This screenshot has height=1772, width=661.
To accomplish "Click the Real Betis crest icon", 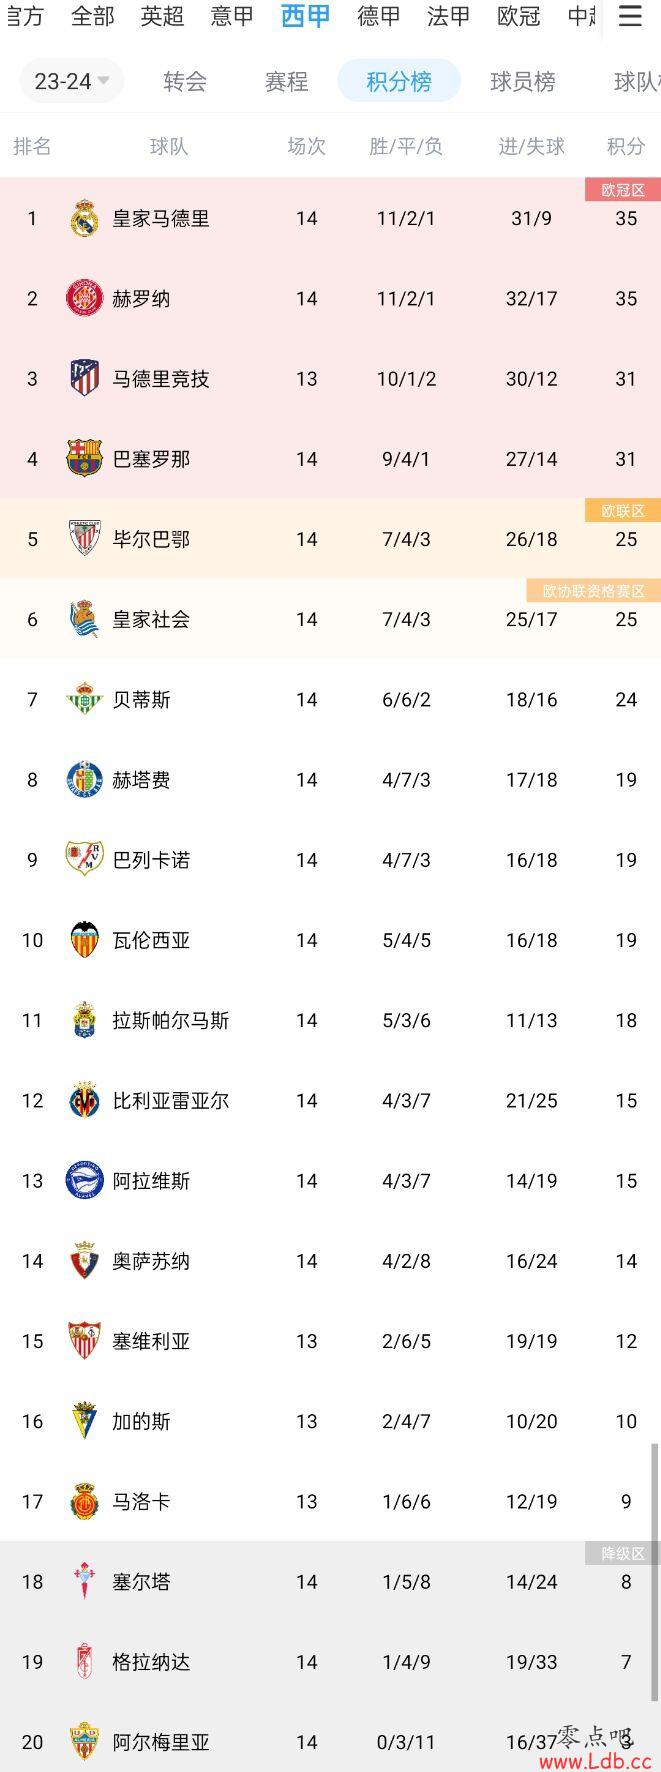I will [84, 699].
